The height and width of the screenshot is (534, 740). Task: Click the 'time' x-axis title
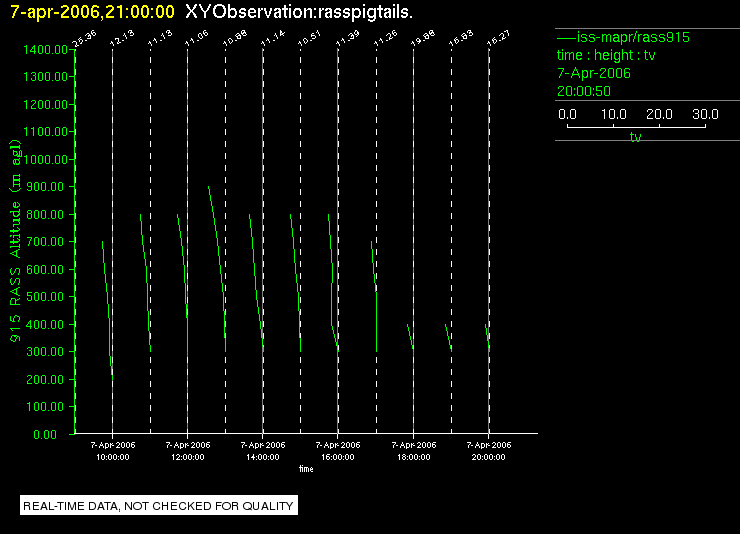306,469
